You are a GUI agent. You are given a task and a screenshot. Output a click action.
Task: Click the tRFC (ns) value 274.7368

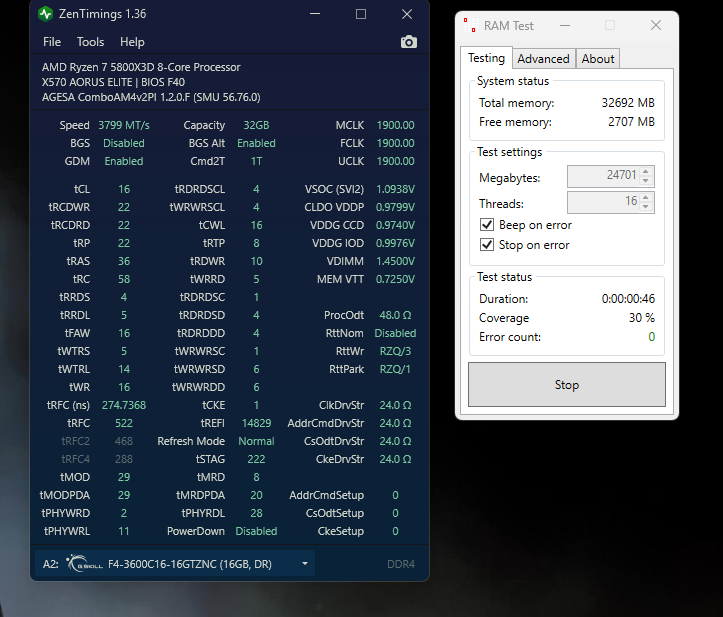[124, 405]
